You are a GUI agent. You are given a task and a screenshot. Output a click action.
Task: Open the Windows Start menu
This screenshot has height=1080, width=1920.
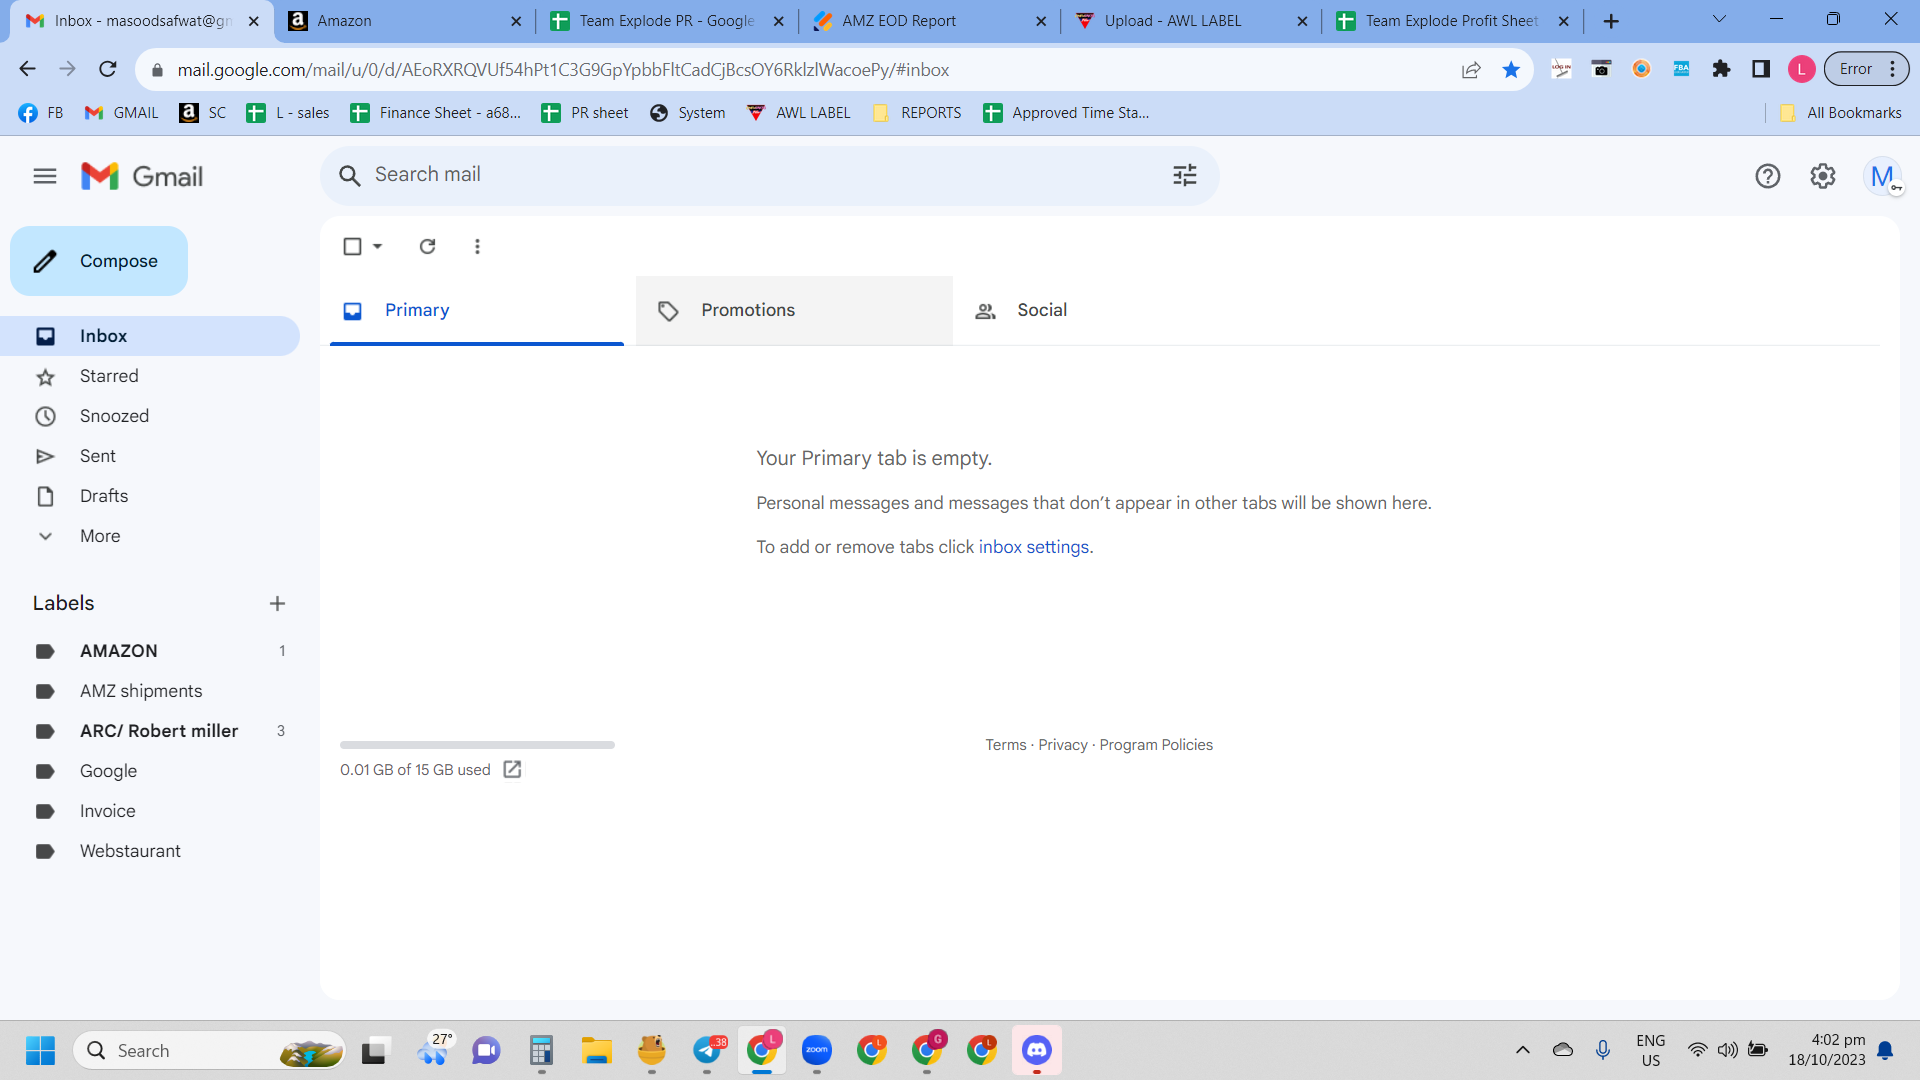(x=40, y=1051)
